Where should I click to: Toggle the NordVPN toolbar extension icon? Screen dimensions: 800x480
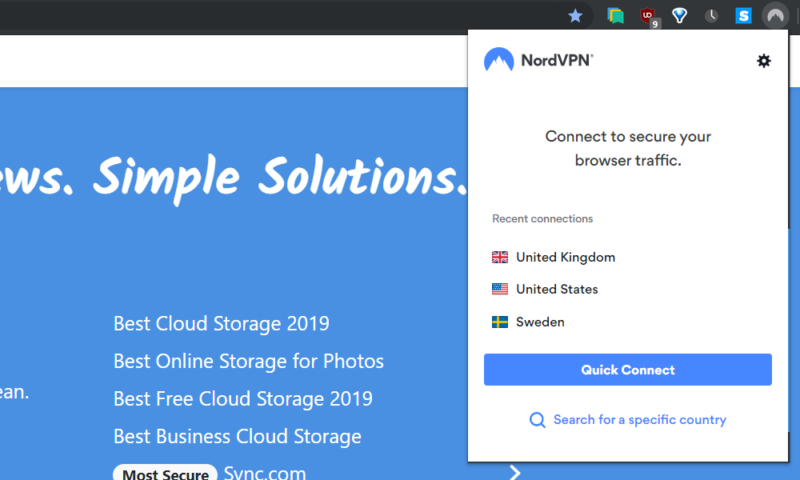[775, 16]
